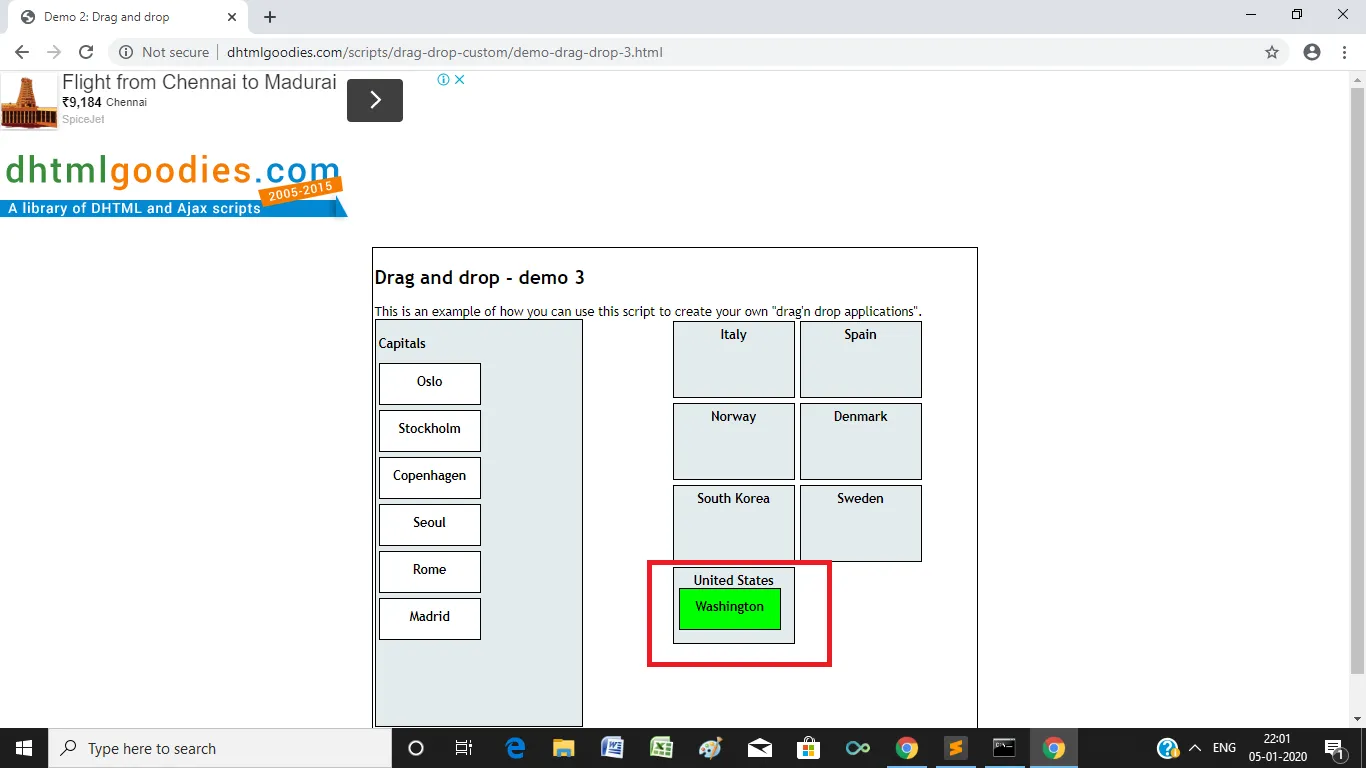Select the Demo 2: Drag and drop tab
Viewport: 1366px width, 768px height.
click(127, 17)
